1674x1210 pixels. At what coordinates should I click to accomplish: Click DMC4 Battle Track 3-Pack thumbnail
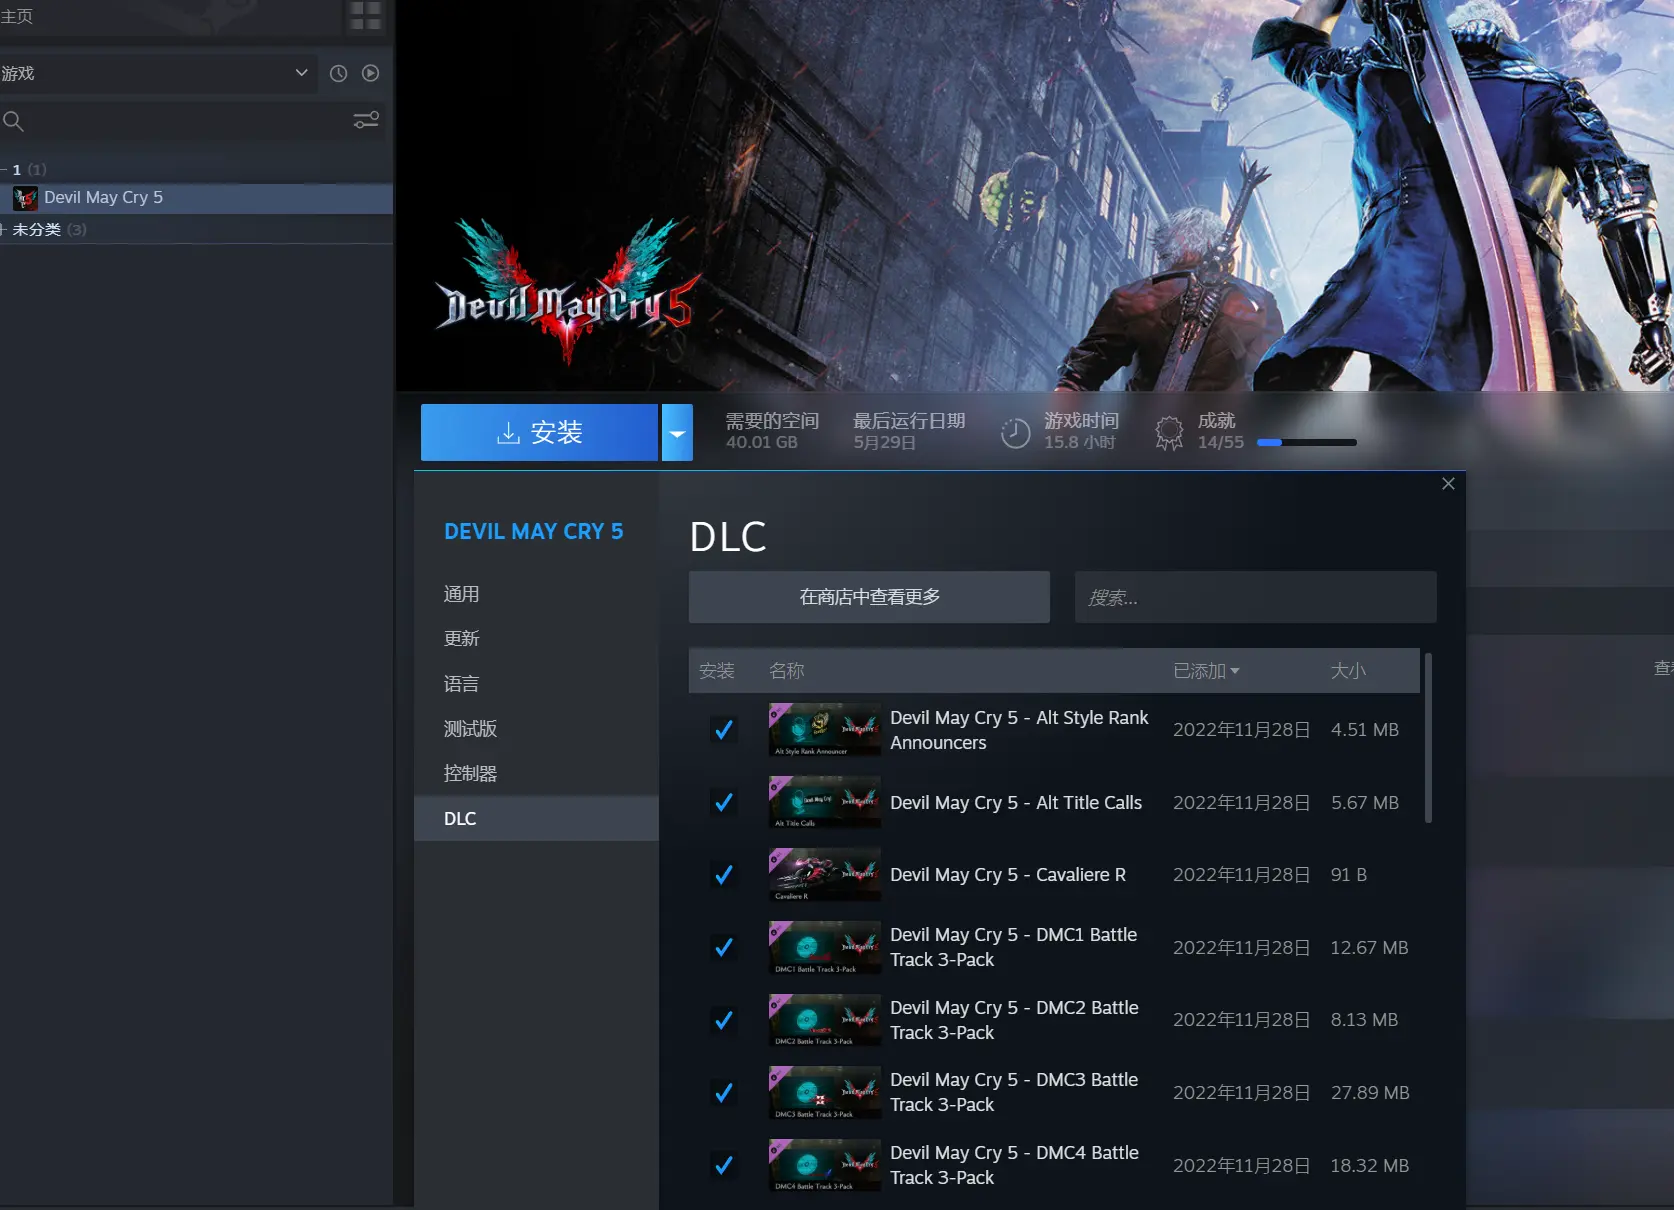click(825, 1165)
